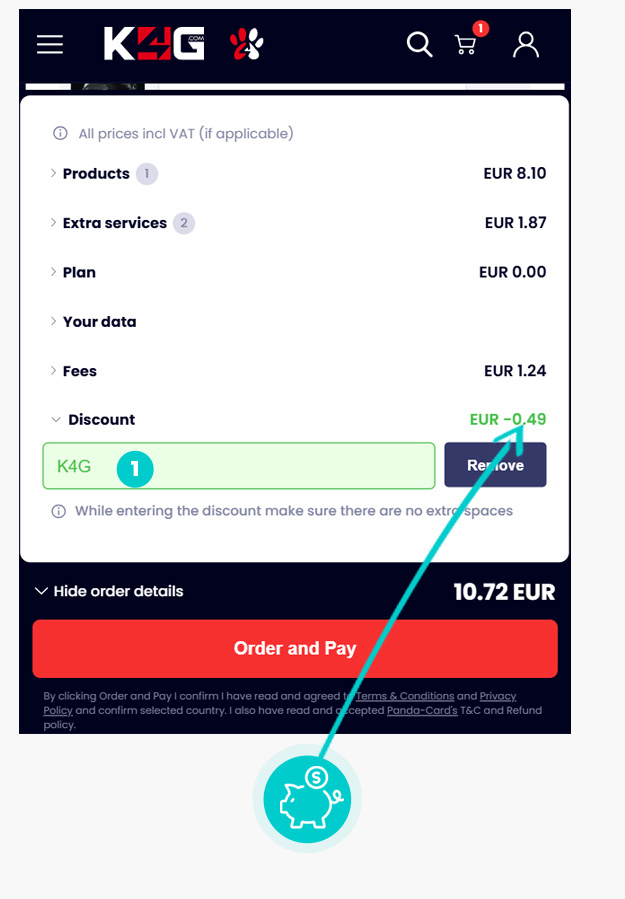The image size is (625, 899).
Task: Open the shopping cart icon
Action: point(466,44)
